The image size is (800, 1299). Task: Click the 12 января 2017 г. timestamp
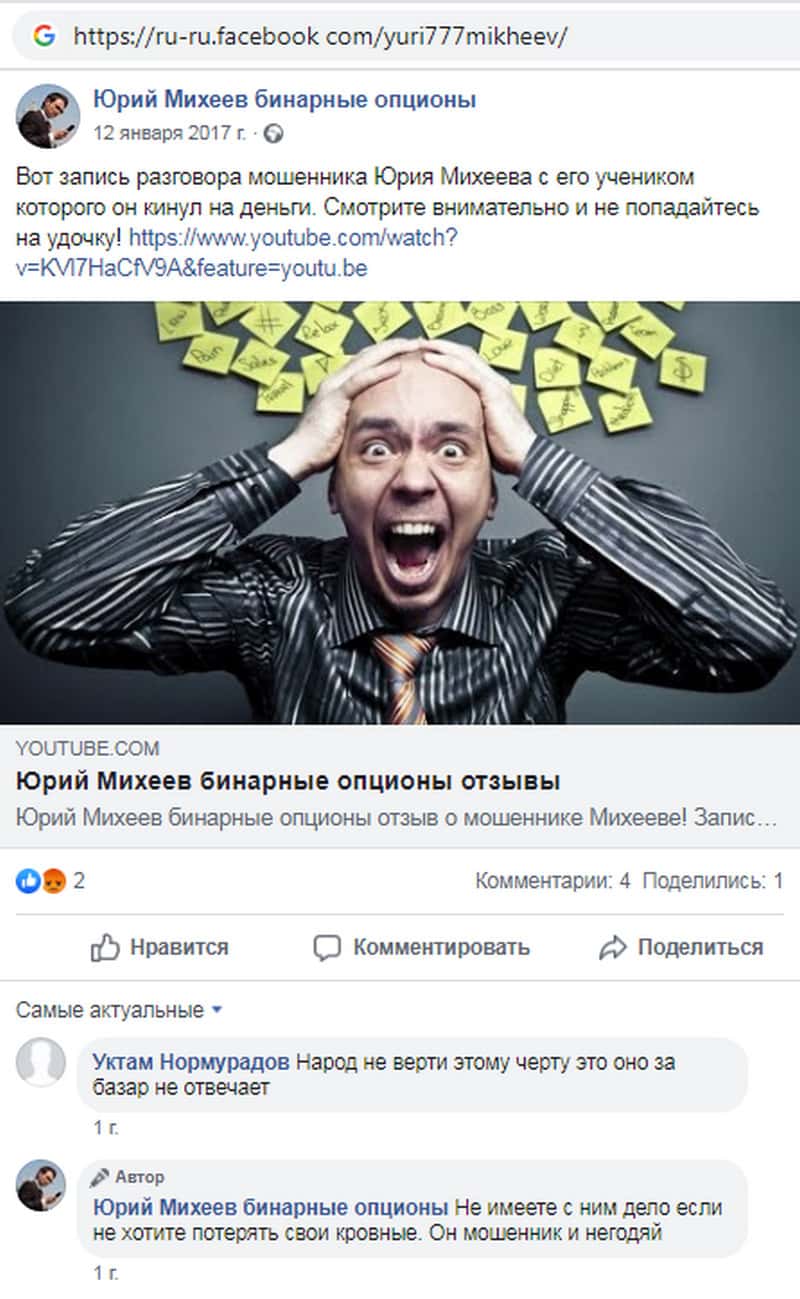[170, 132]
